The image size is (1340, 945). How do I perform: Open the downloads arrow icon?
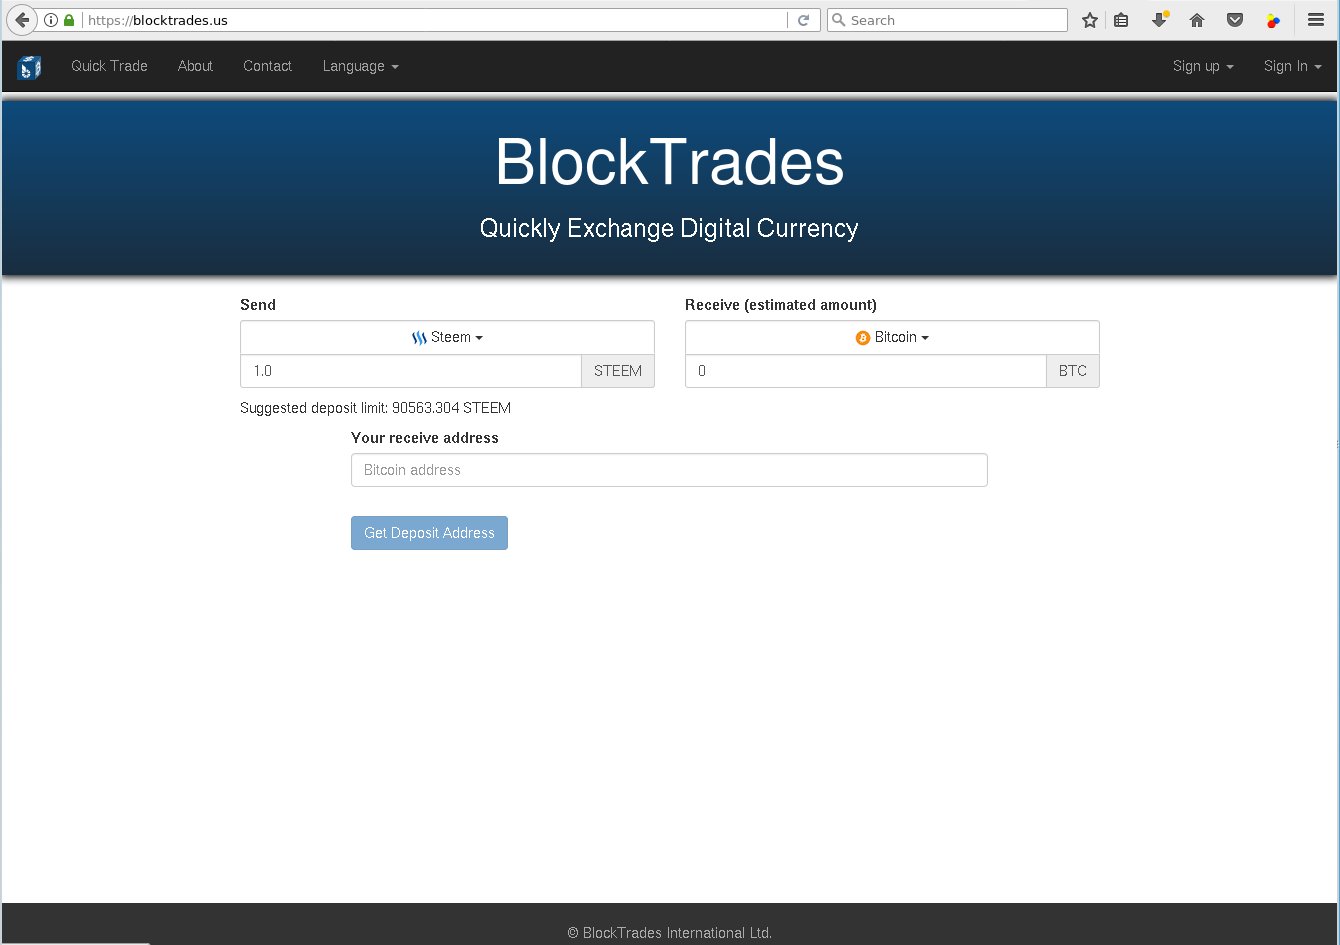[x=1159, y=19]
